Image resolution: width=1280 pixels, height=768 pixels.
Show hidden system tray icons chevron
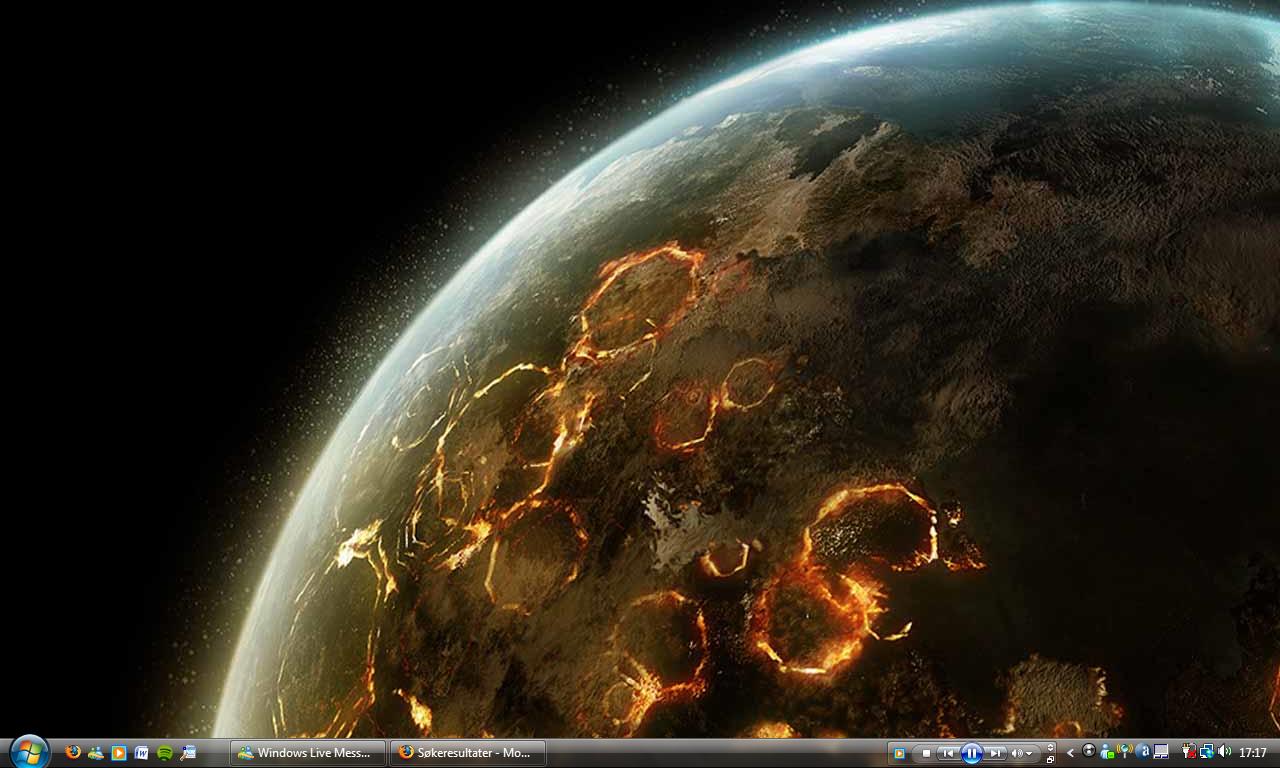point(1070,753)
